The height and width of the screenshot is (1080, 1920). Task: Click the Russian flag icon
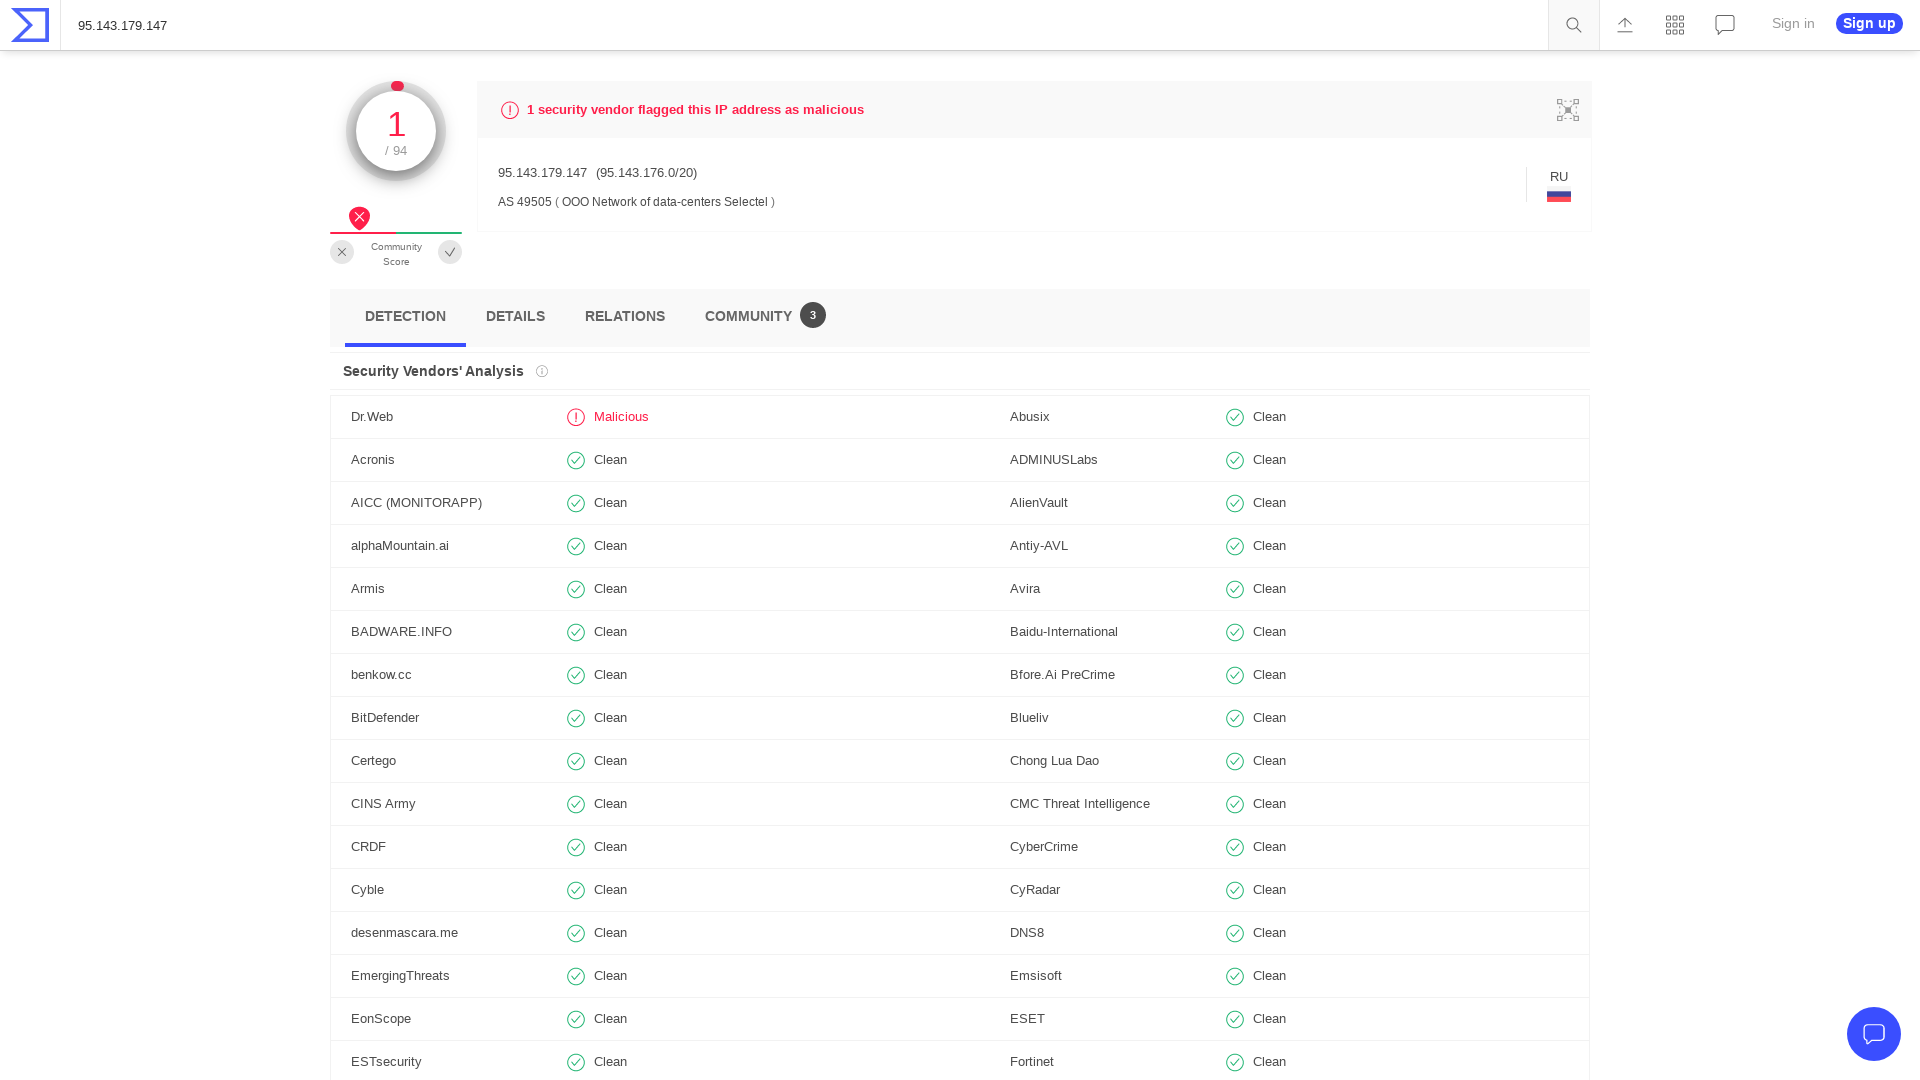pos(1559,195)
